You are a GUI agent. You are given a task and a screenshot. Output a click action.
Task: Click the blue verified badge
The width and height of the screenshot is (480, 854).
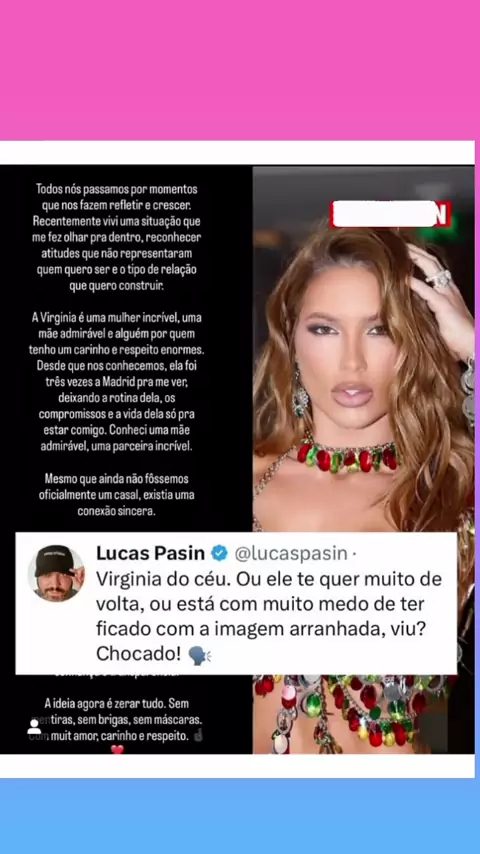coord(219,553)
